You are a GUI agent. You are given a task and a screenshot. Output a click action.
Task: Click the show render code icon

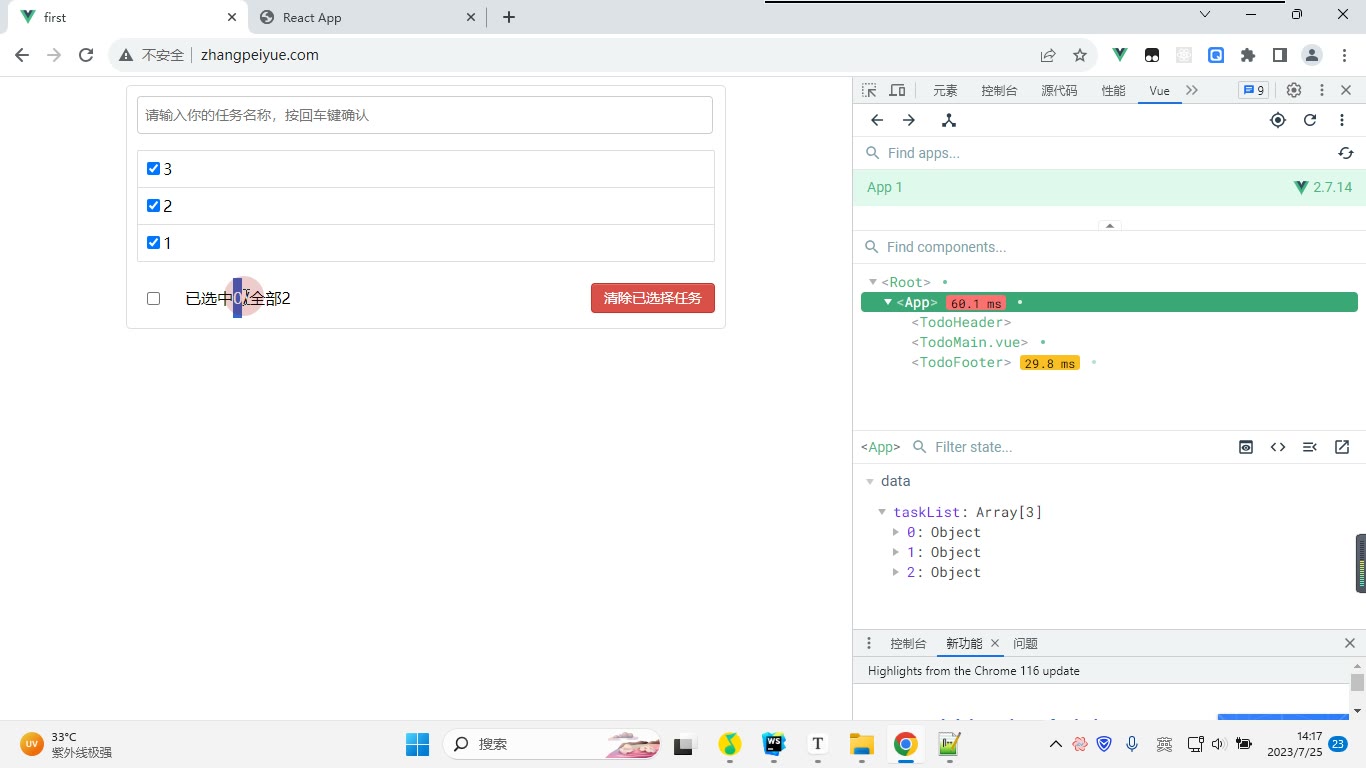point(1278,447)
